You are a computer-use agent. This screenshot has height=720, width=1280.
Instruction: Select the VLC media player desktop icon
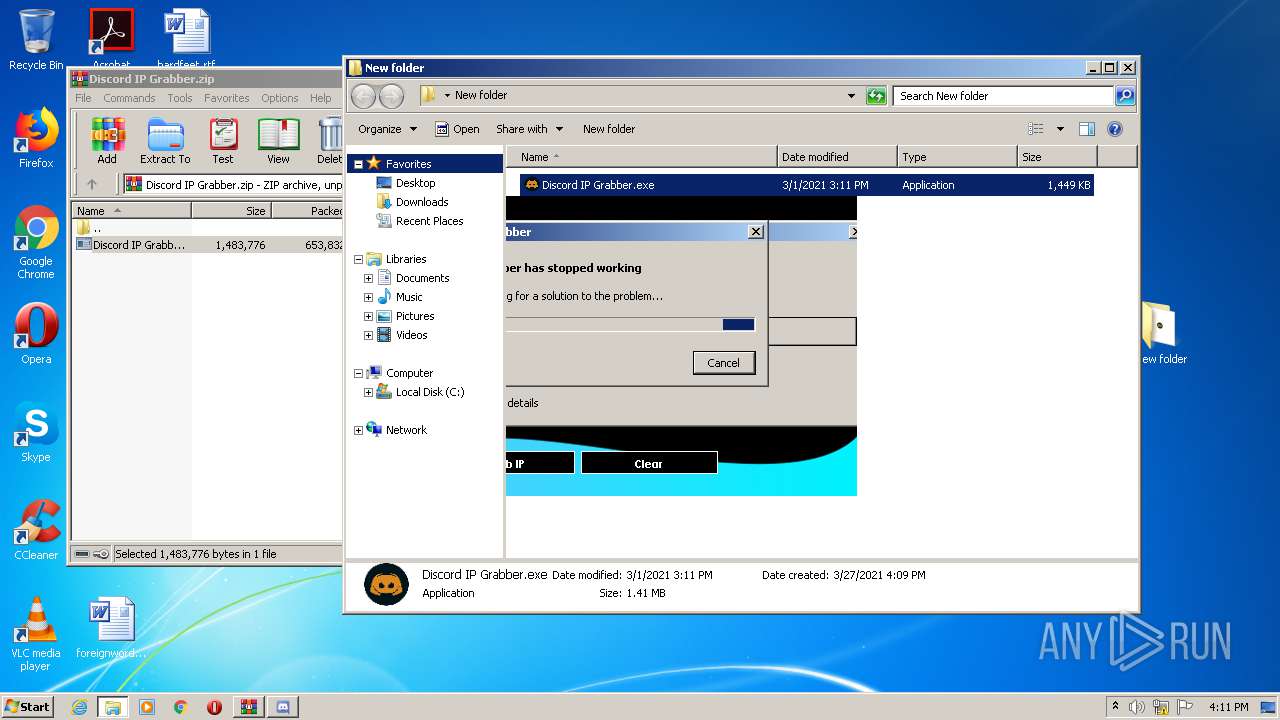click(36, 634)
